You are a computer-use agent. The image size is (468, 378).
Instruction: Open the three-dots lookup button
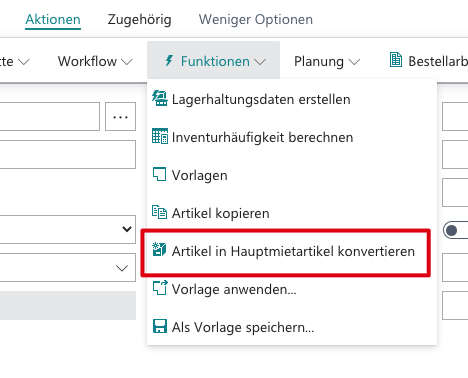click(120, 117)
